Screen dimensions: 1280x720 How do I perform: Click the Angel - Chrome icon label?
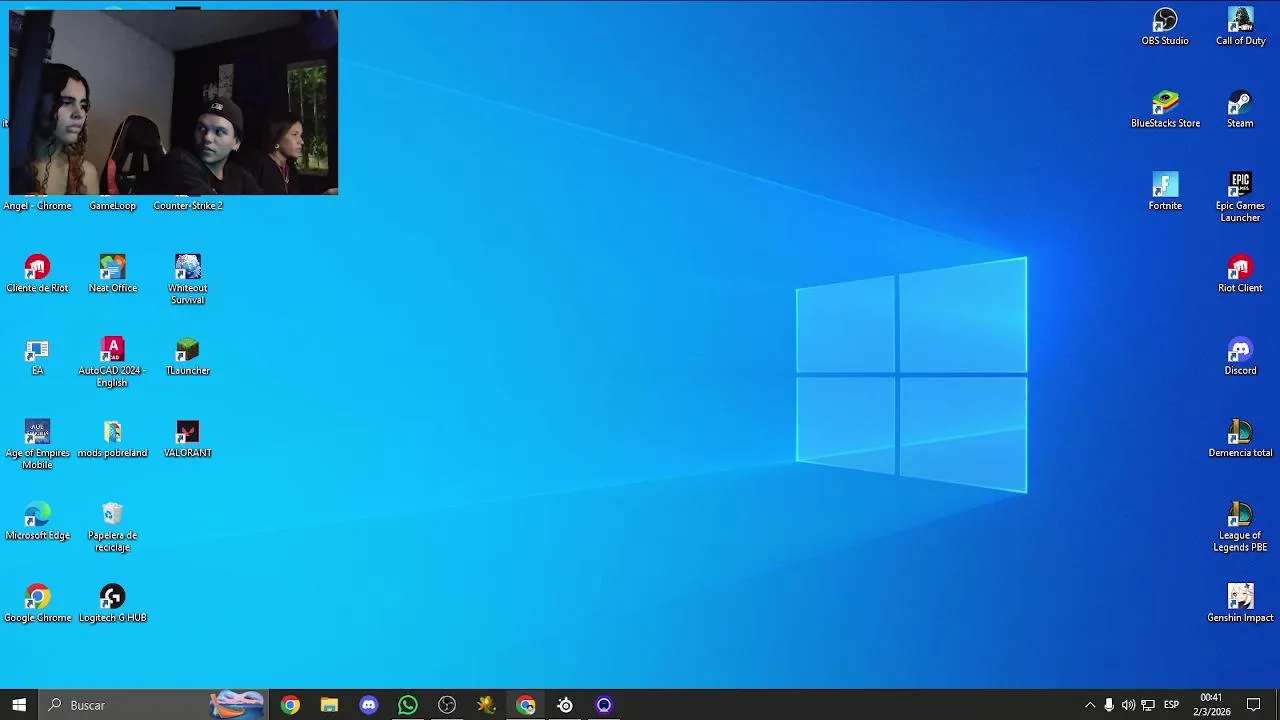point(37,206)
